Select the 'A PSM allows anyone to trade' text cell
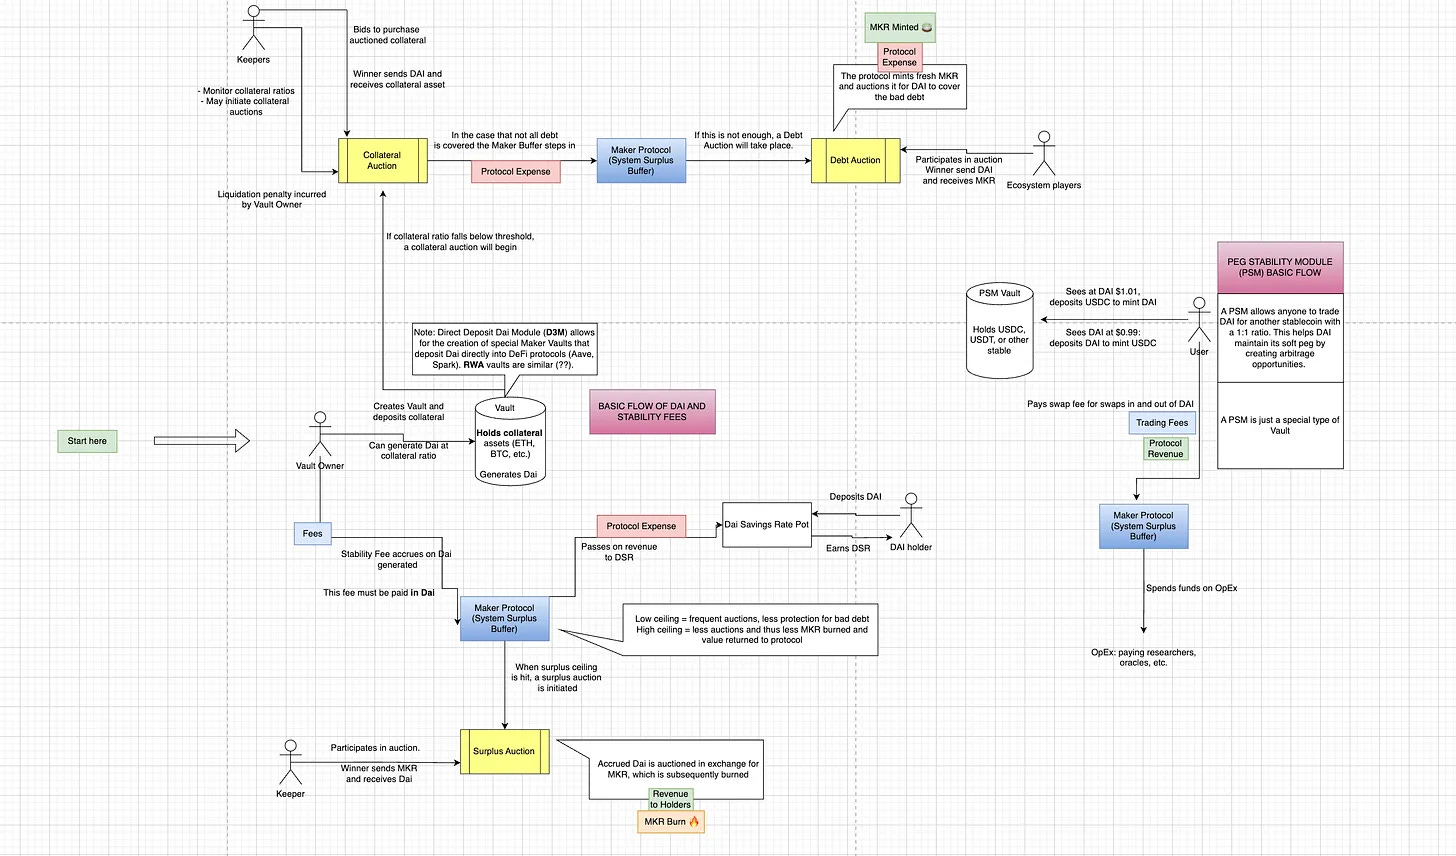1456x856 pixels. point(1280,338)
